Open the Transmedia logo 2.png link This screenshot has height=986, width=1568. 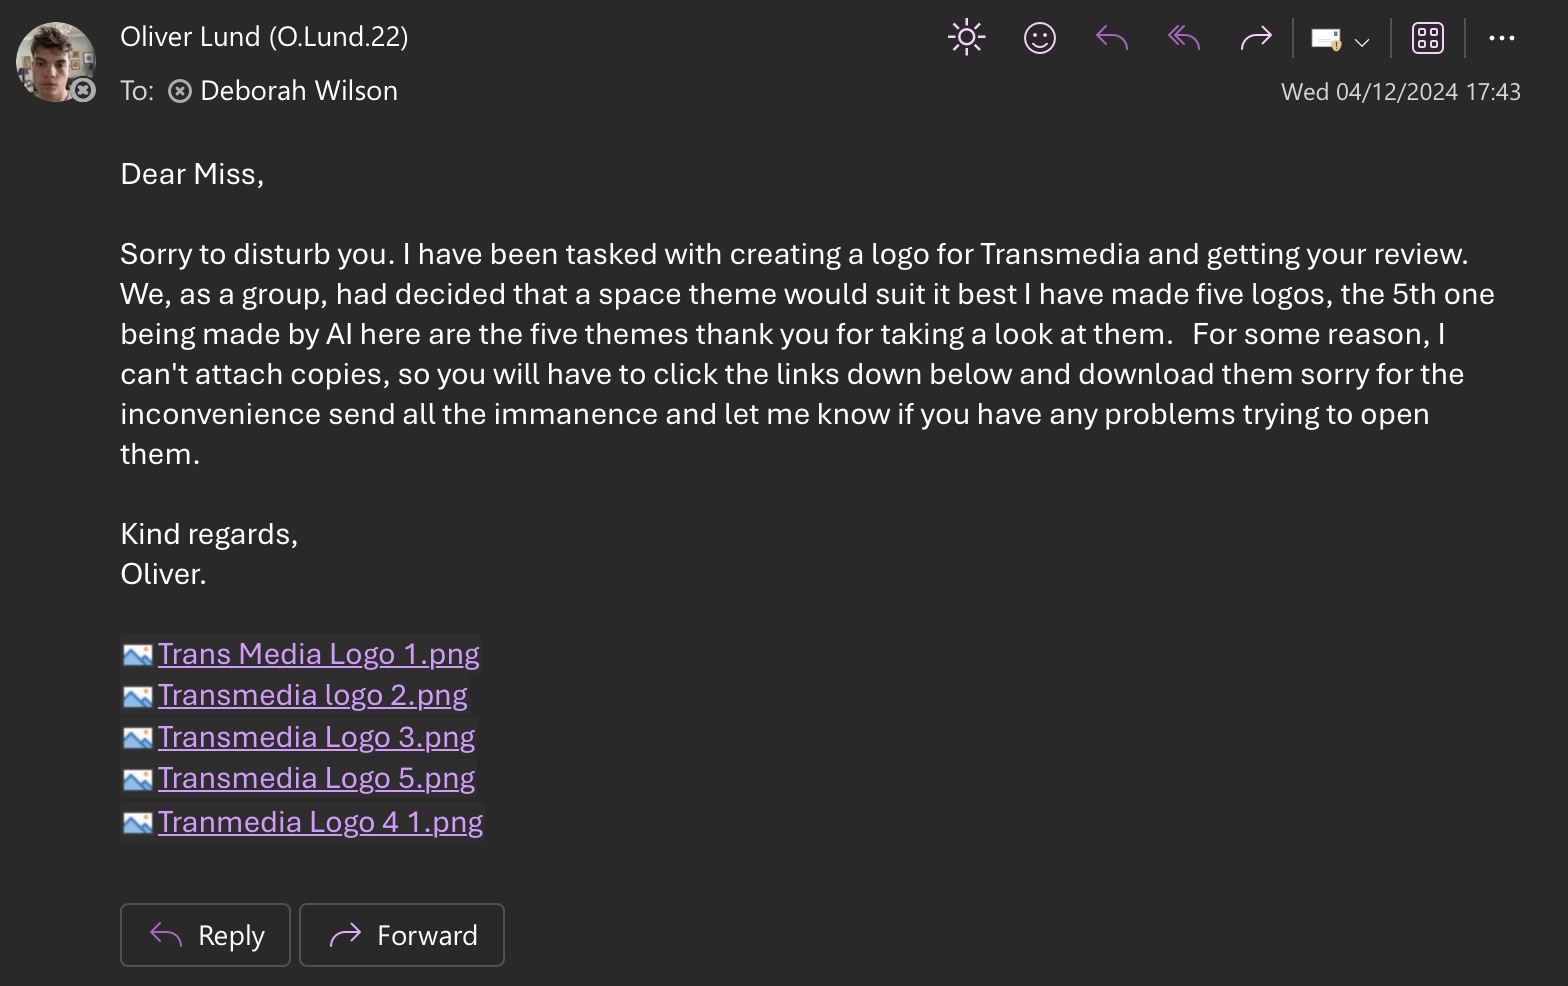(x=312, y=695)
